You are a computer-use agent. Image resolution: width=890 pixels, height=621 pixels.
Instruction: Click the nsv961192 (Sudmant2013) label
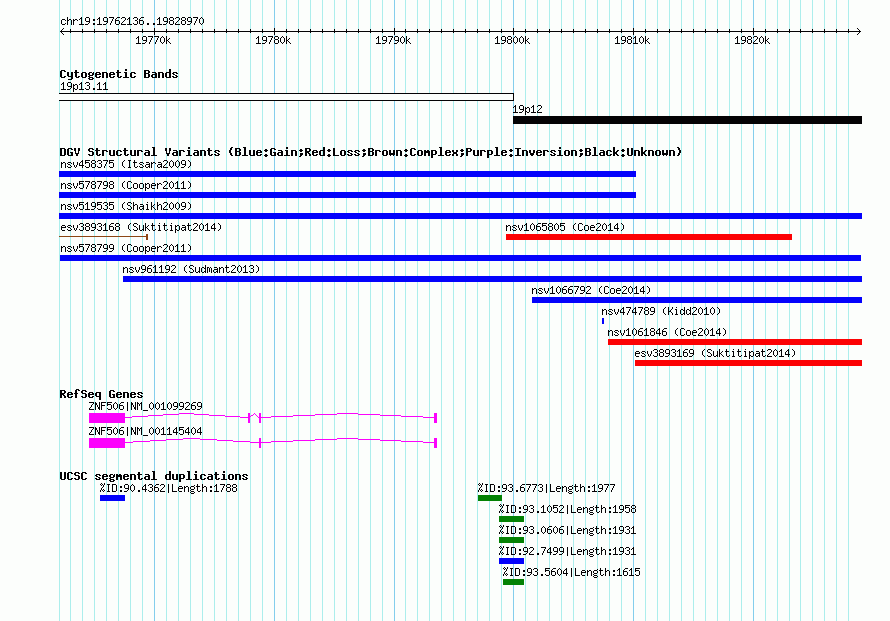click(191, 269)
